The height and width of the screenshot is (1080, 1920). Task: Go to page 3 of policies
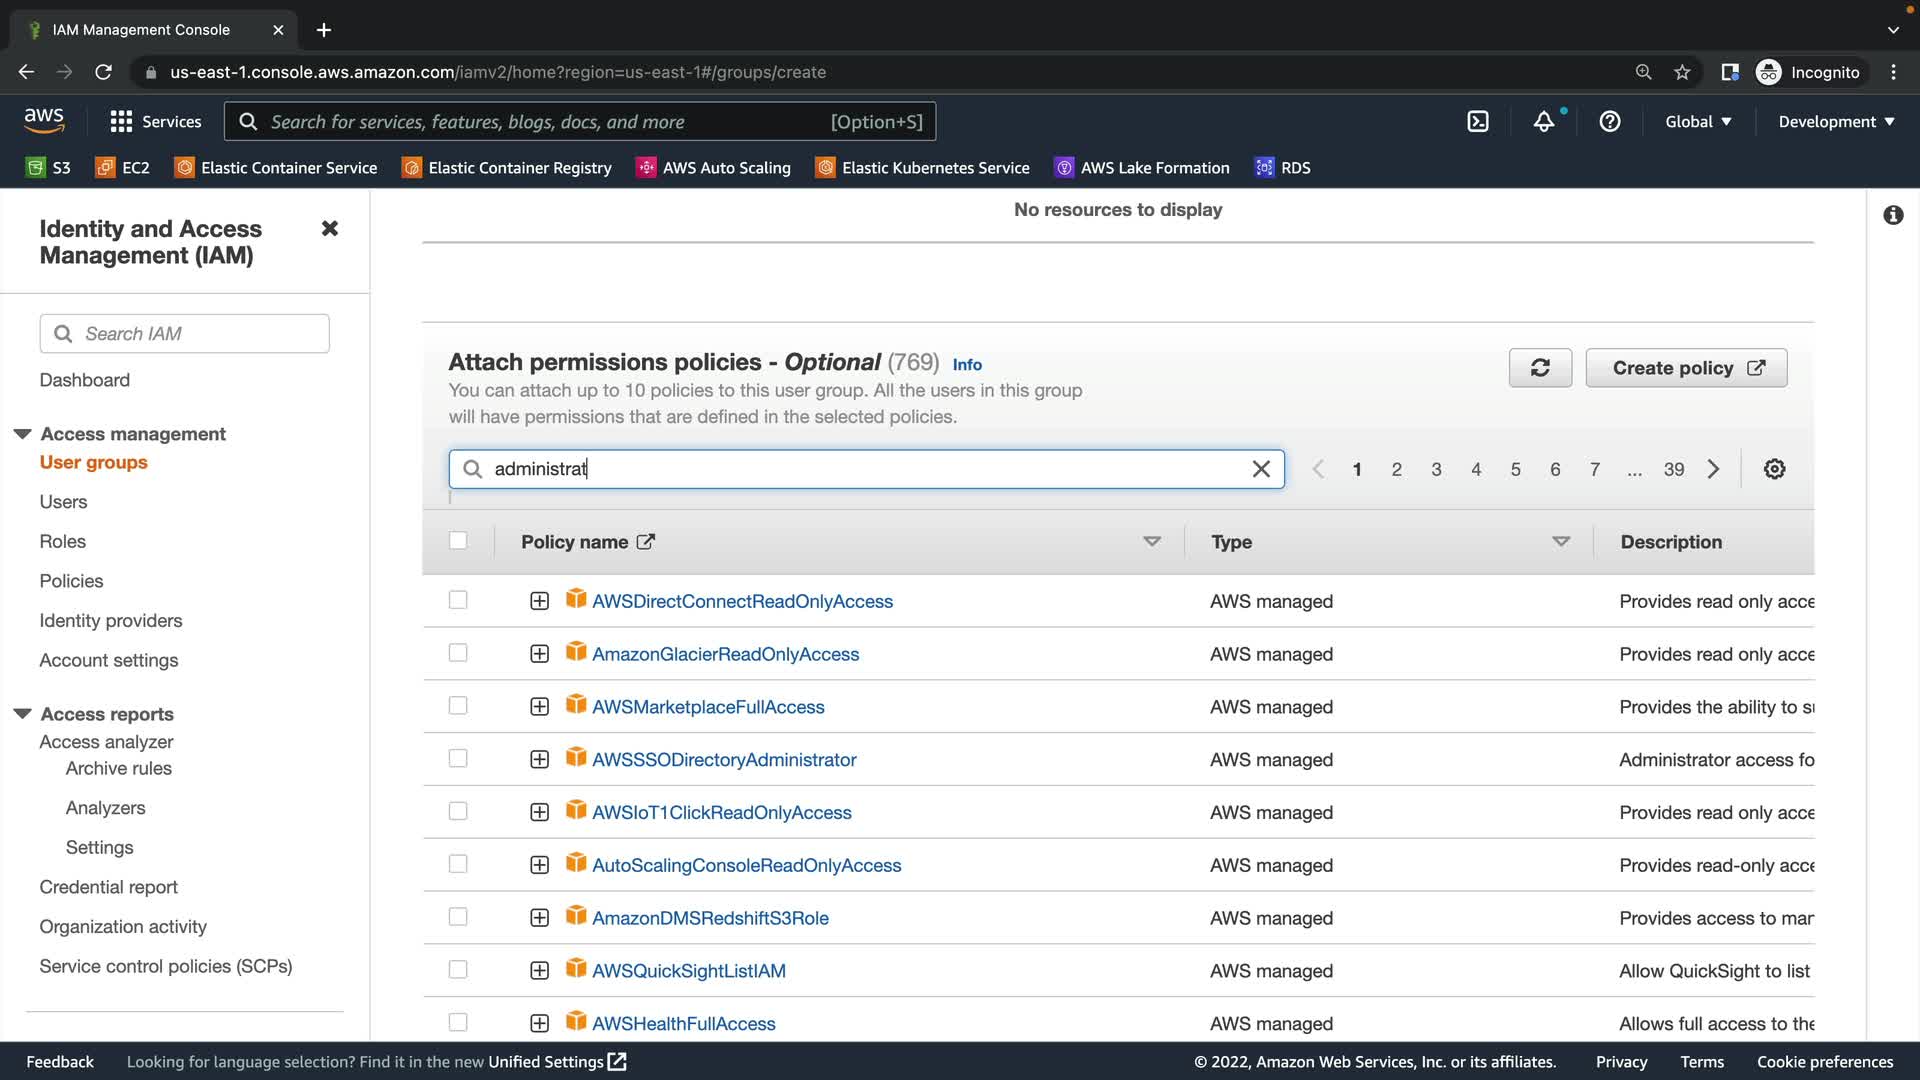tap(1436, 469)
